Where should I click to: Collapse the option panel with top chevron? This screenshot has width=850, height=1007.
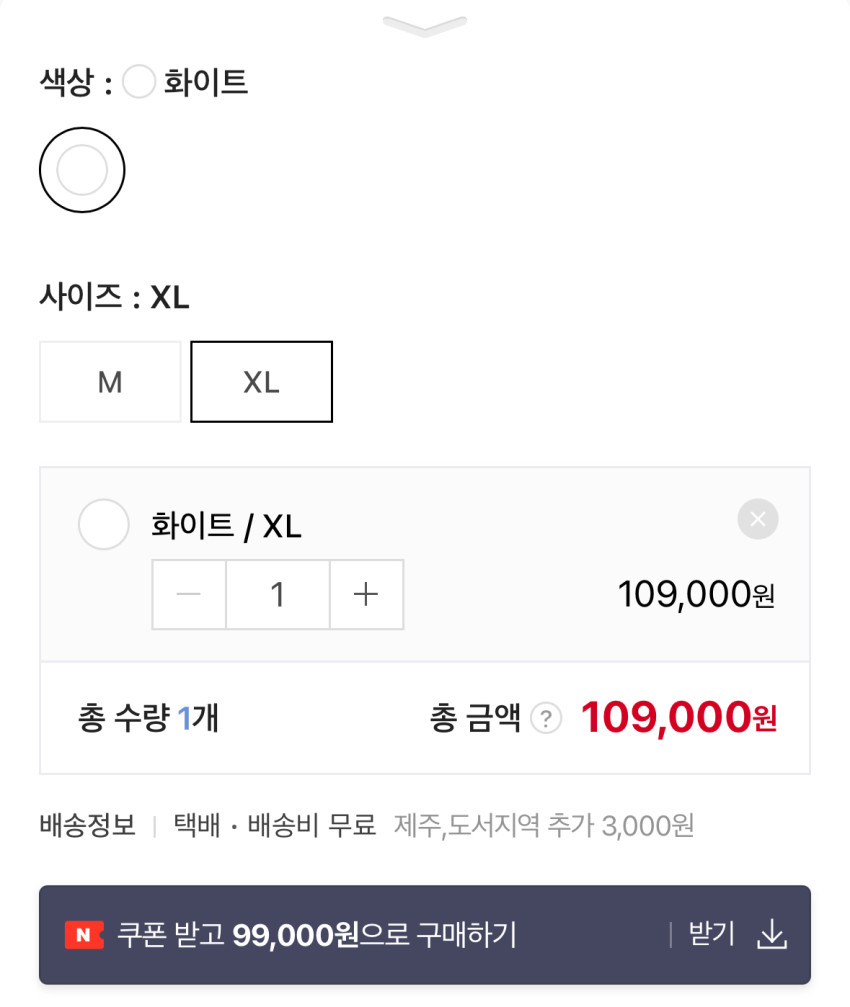pos(425,26)
